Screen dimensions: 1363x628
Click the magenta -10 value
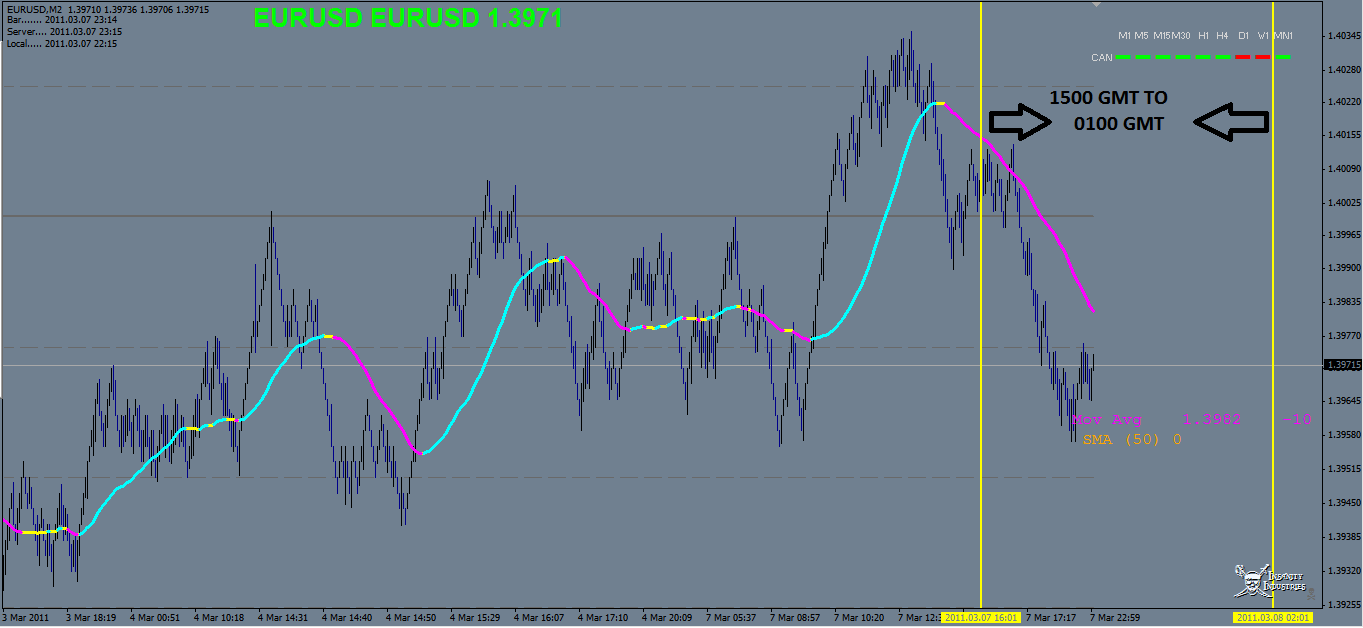pos(1296,420)
